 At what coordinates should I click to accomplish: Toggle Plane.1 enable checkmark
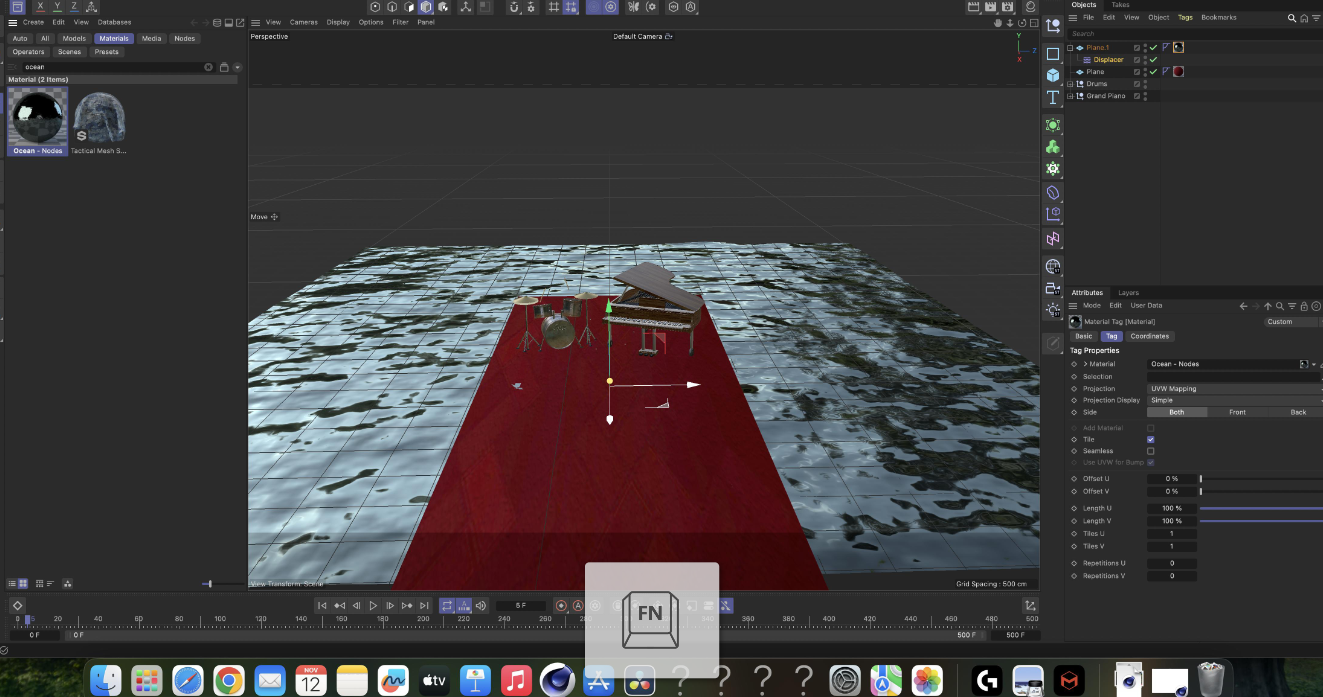pyautogui.click(x=1154, y=47)
